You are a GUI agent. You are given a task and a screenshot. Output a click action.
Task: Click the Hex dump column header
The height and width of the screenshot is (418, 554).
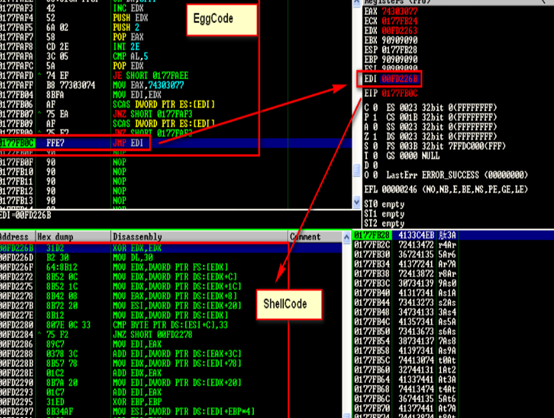pos(73,237)
